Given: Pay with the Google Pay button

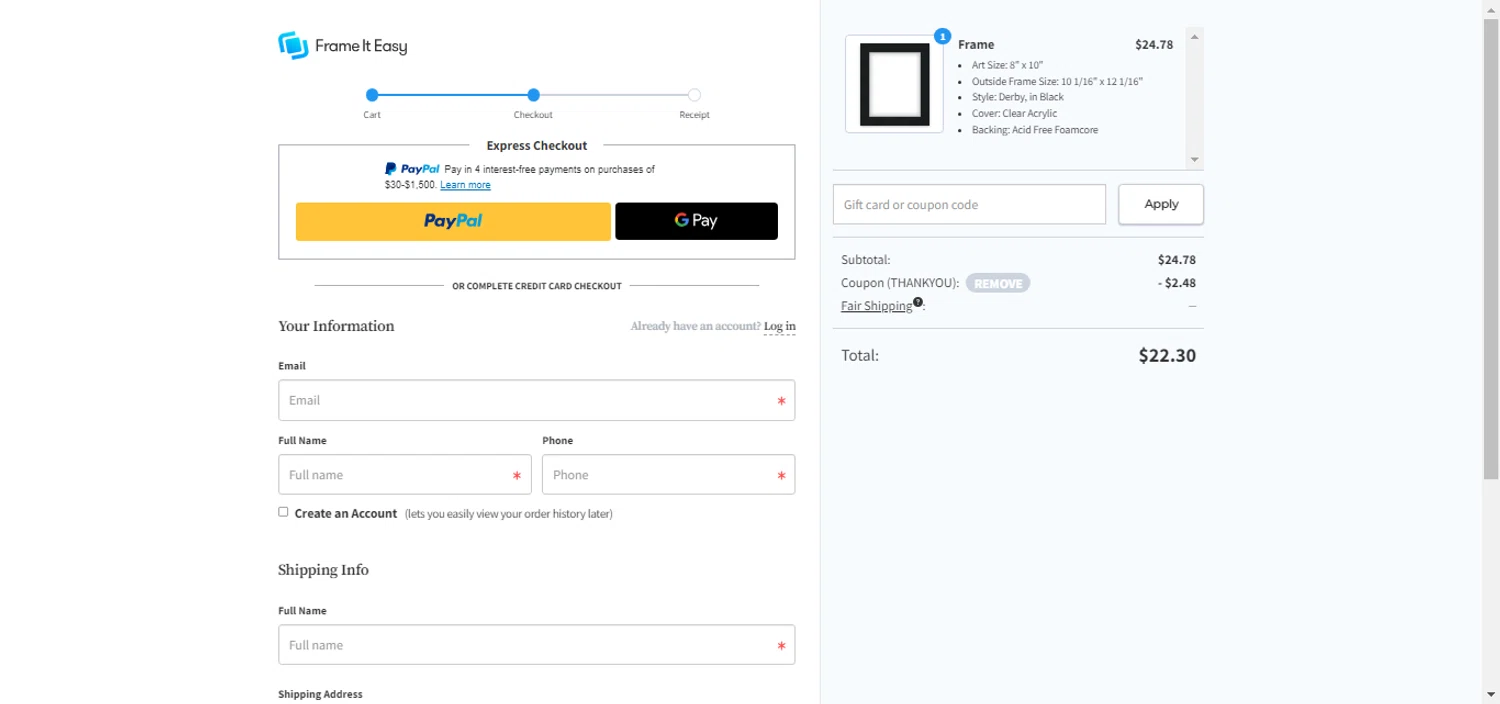Looking at the screenshot, I should (696, 221).
